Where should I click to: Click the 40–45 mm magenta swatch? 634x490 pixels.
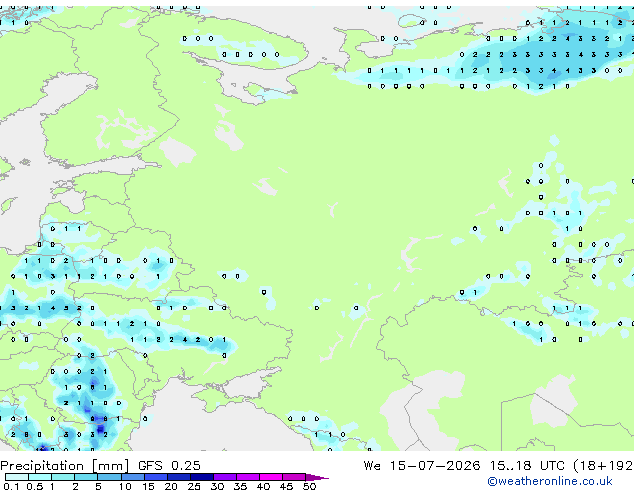click(x=271, y=477)
